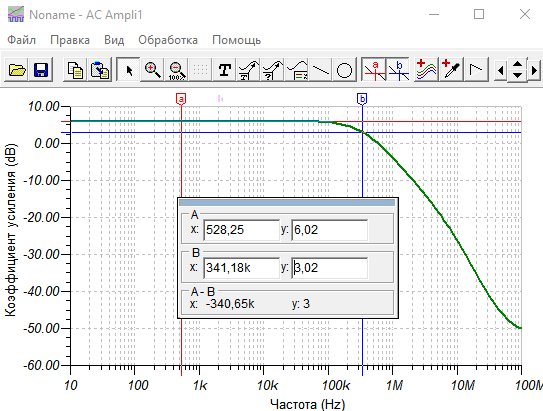Viewport: 543px width, 411px height.
Task: Select the line drawing tool
Action: tap(321, 70)
